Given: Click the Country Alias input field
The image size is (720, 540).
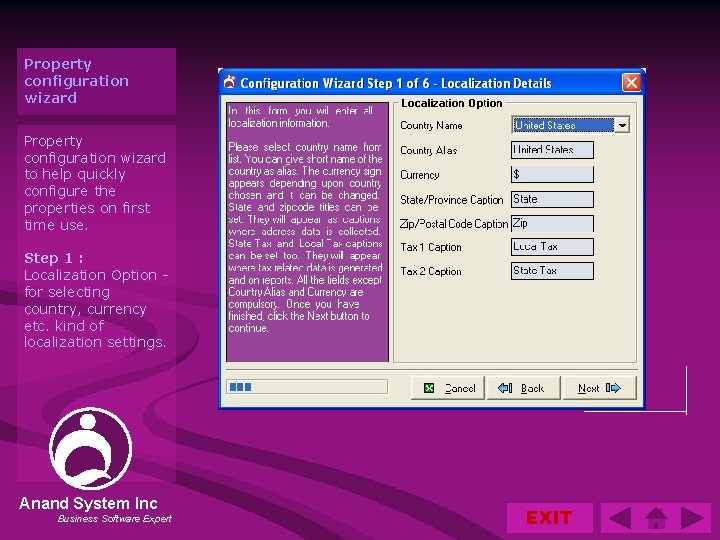Looking at the screenshot, I should 552,150.
